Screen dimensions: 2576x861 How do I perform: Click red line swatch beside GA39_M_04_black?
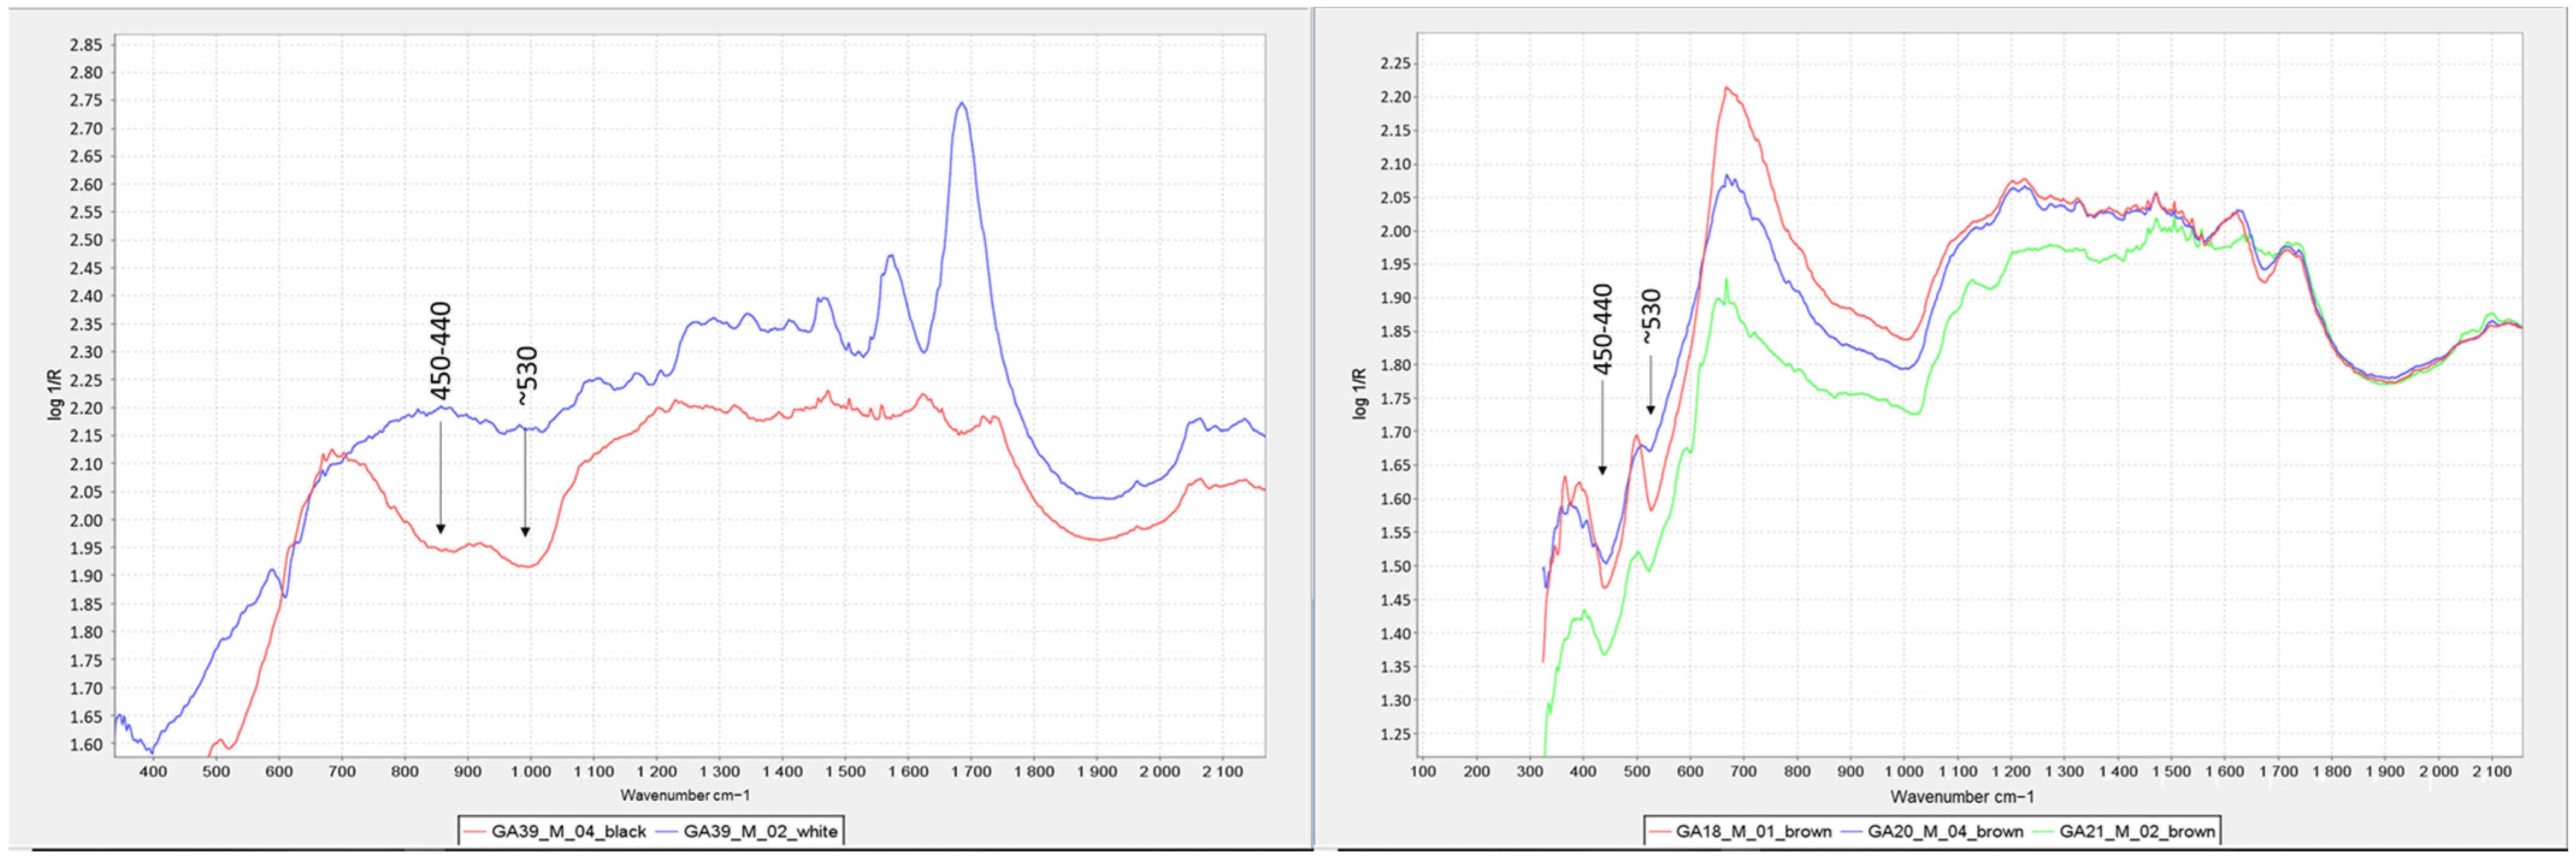(475, 831)
